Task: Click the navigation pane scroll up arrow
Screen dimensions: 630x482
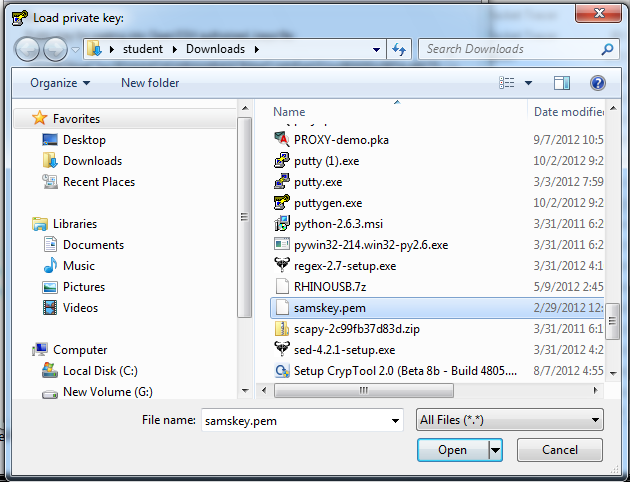Action: pyautogui.click(x=245, y=108)
